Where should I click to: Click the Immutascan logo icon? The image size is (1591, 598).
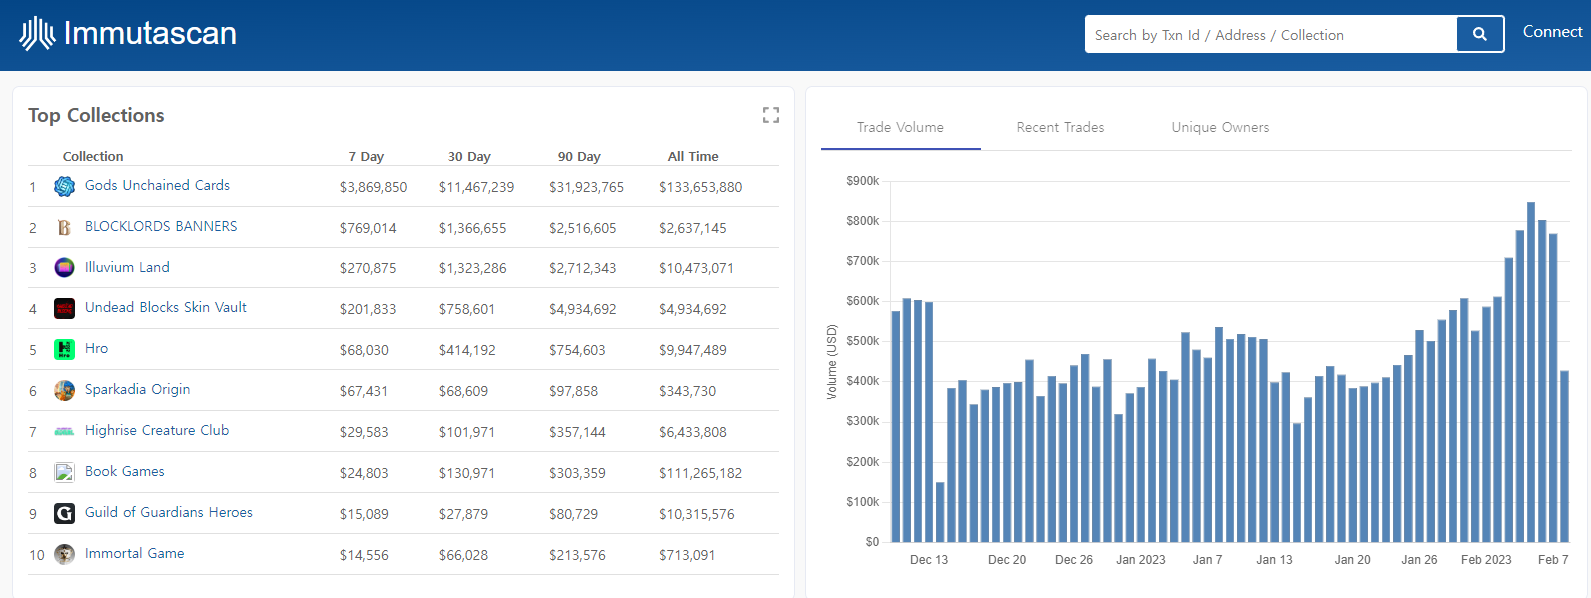(37, 33)
